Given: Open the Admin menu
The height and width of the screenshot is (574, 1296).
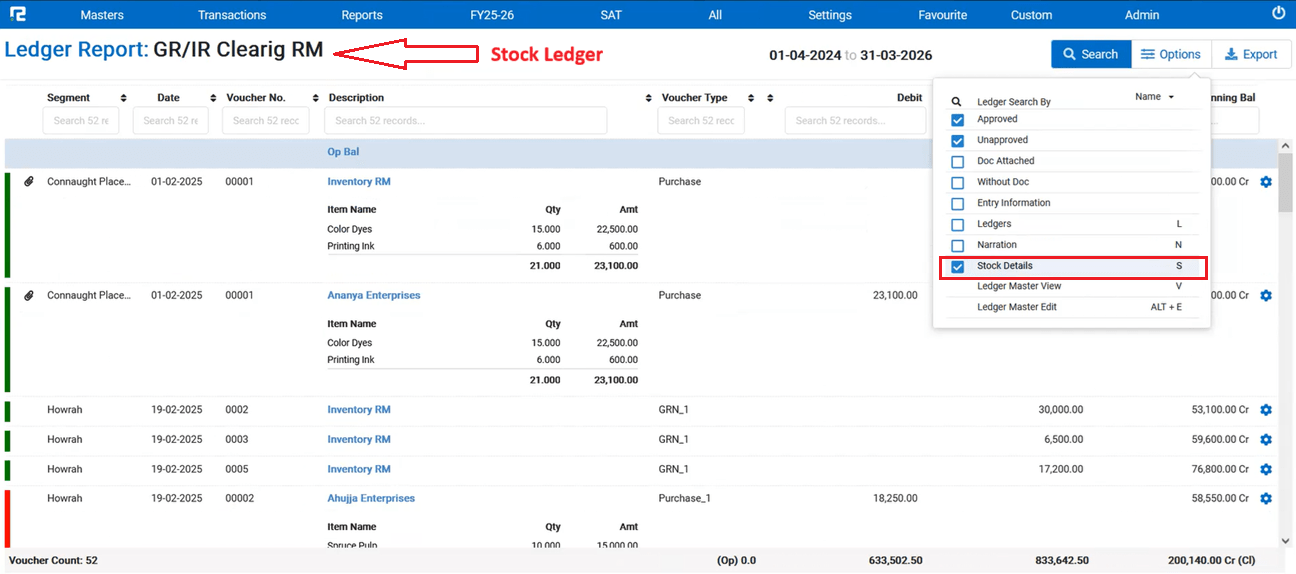Looking at the screenshot, I should tap(1142, 15).
